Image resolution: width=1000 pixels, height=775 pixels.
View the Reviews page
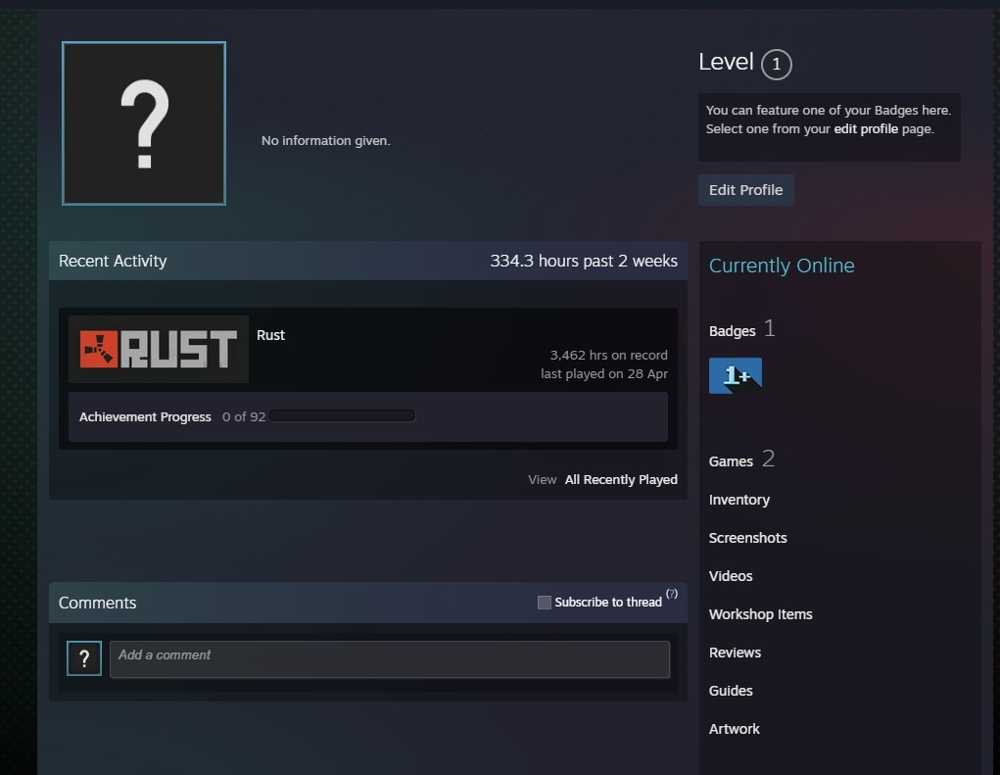[x=735, y=653]
